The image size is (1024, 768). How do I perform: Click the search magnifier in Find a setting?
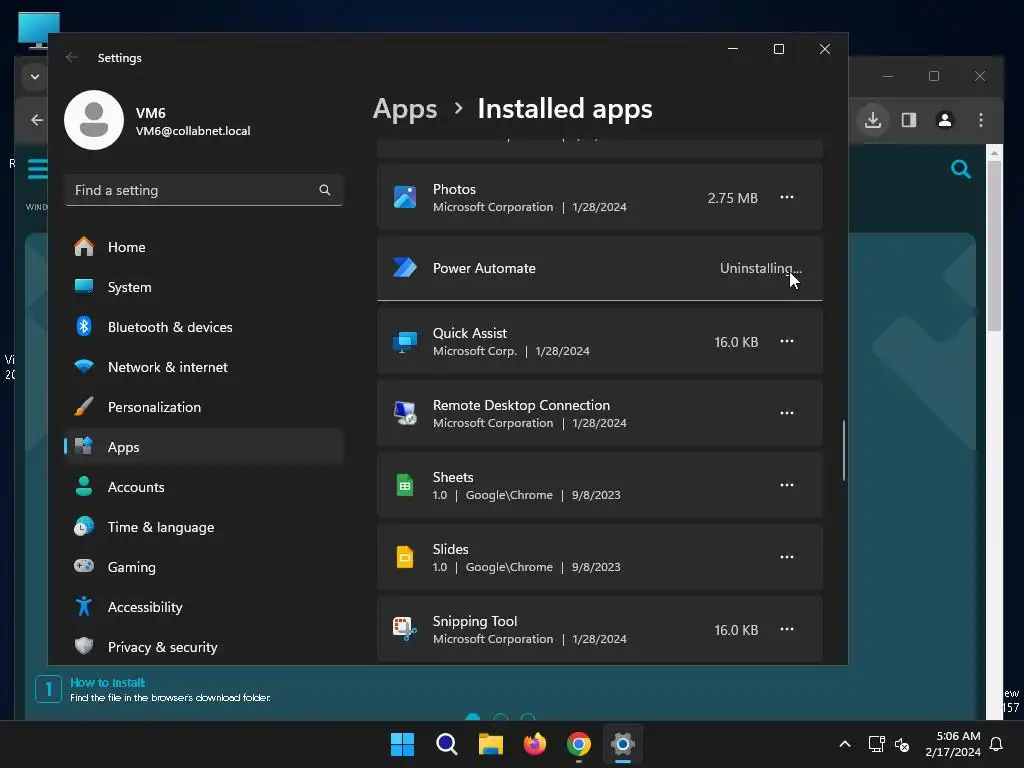(325, 190)
